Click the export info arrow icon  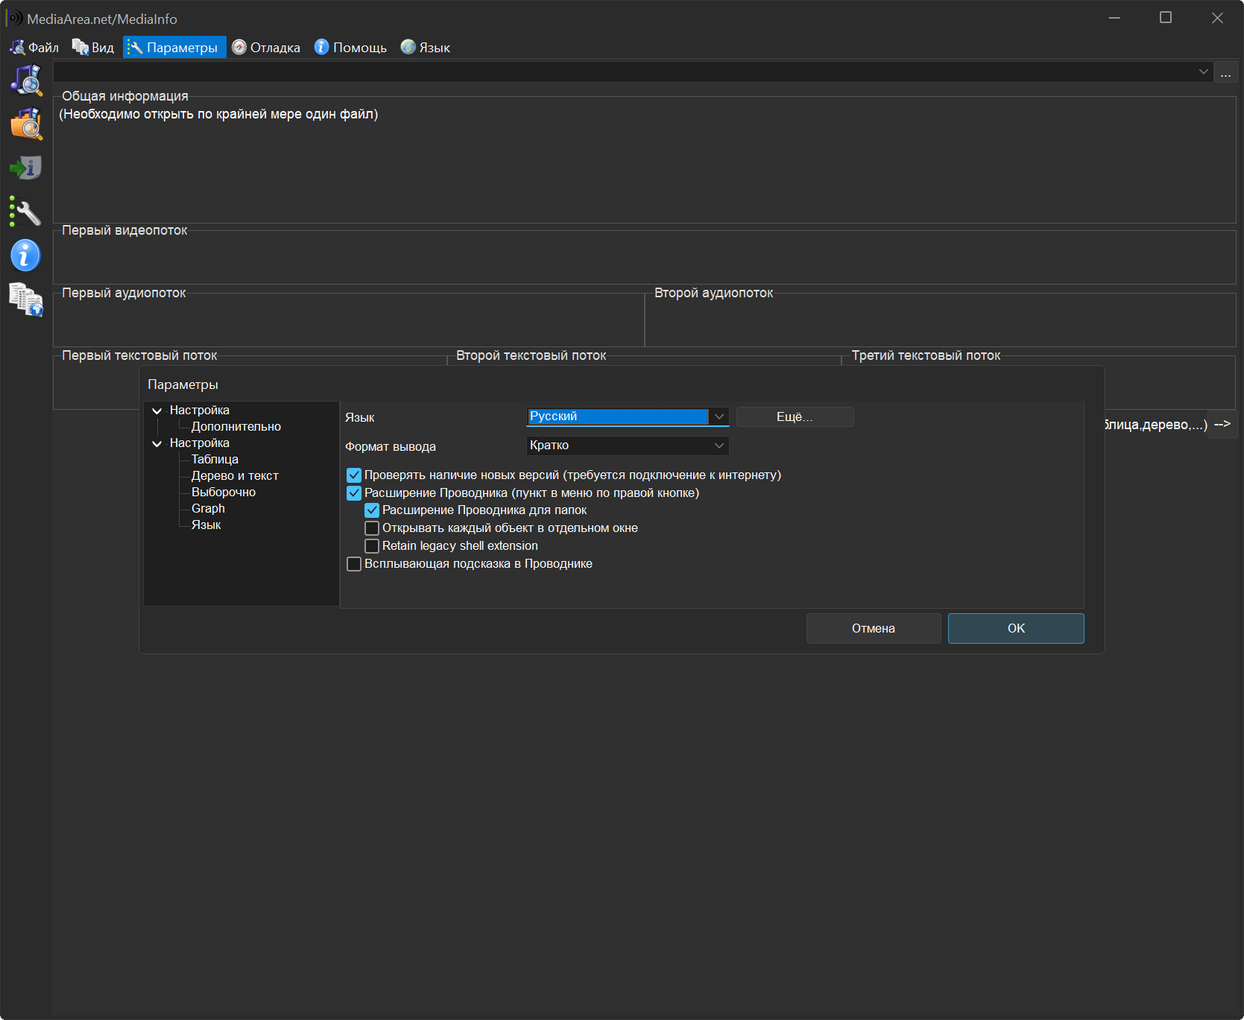26,167
